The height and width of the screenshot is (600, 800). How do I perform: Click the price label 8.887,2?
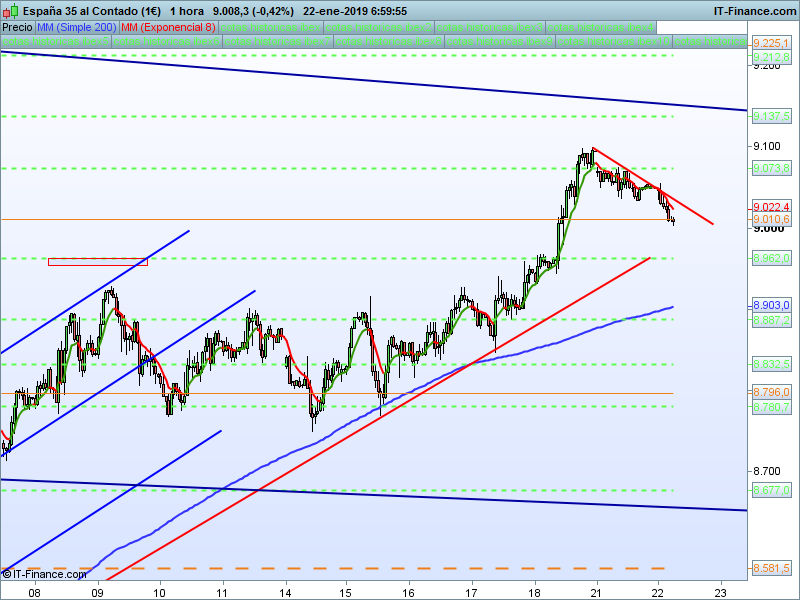click(771, 320)
